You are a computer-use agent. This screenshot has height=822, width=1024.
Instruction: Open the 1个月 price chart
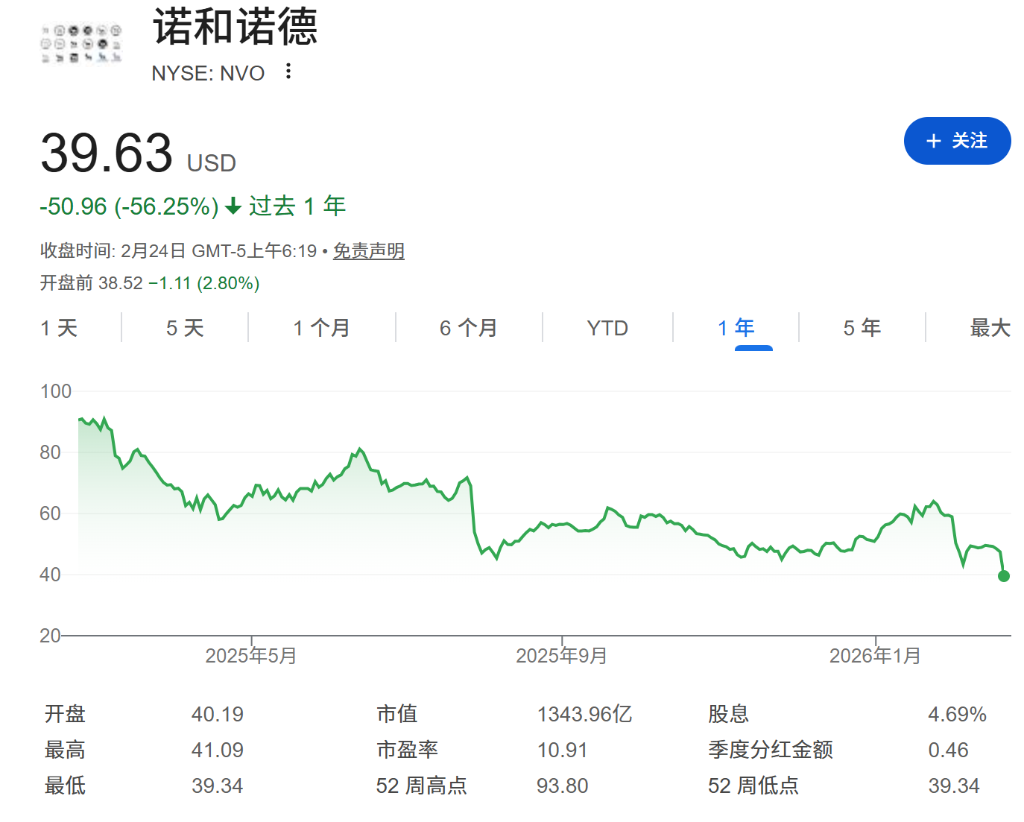tap(320, 328)
